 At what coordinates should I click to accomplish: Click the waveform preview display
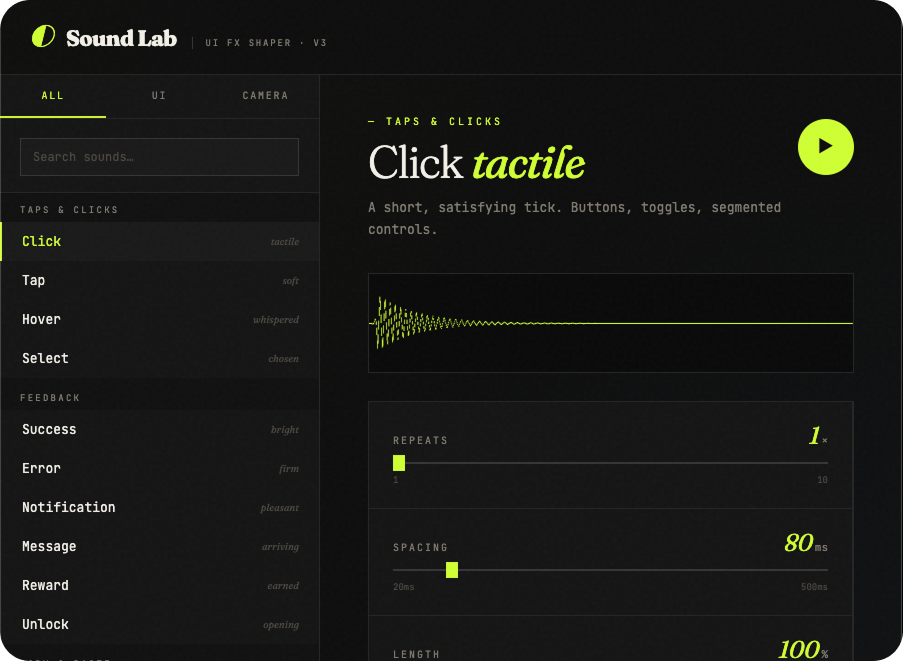(x=610, y=323)
